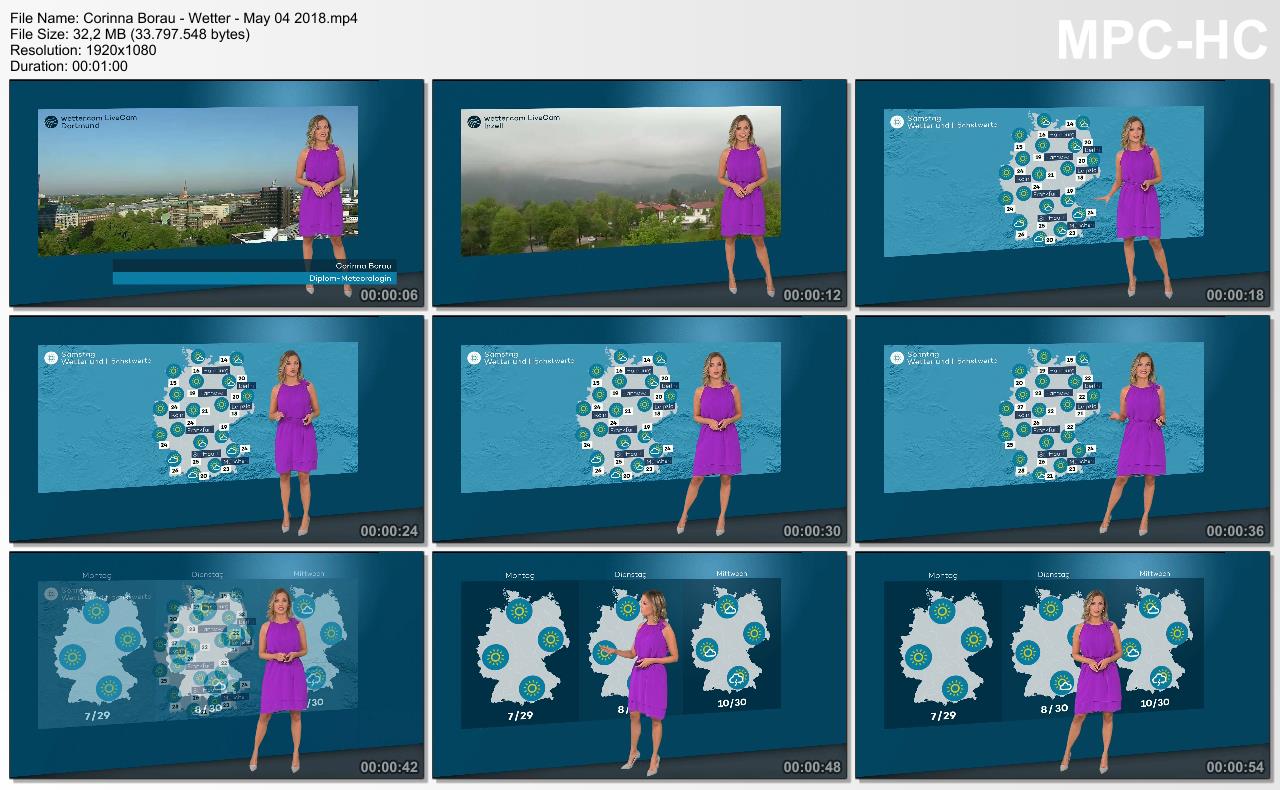The width and height of the screenshot is (1280, 790).
Task: Select the thumbnail at 00:00:18
Action: (x=1063, y=193)
